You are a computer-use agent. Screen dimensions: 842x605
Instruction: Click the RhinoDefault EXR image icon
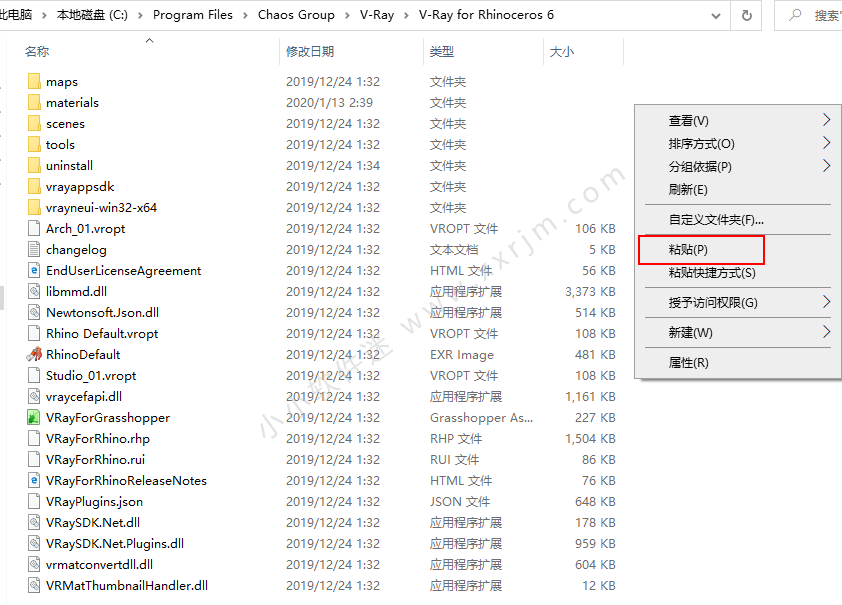click(34, 354)
